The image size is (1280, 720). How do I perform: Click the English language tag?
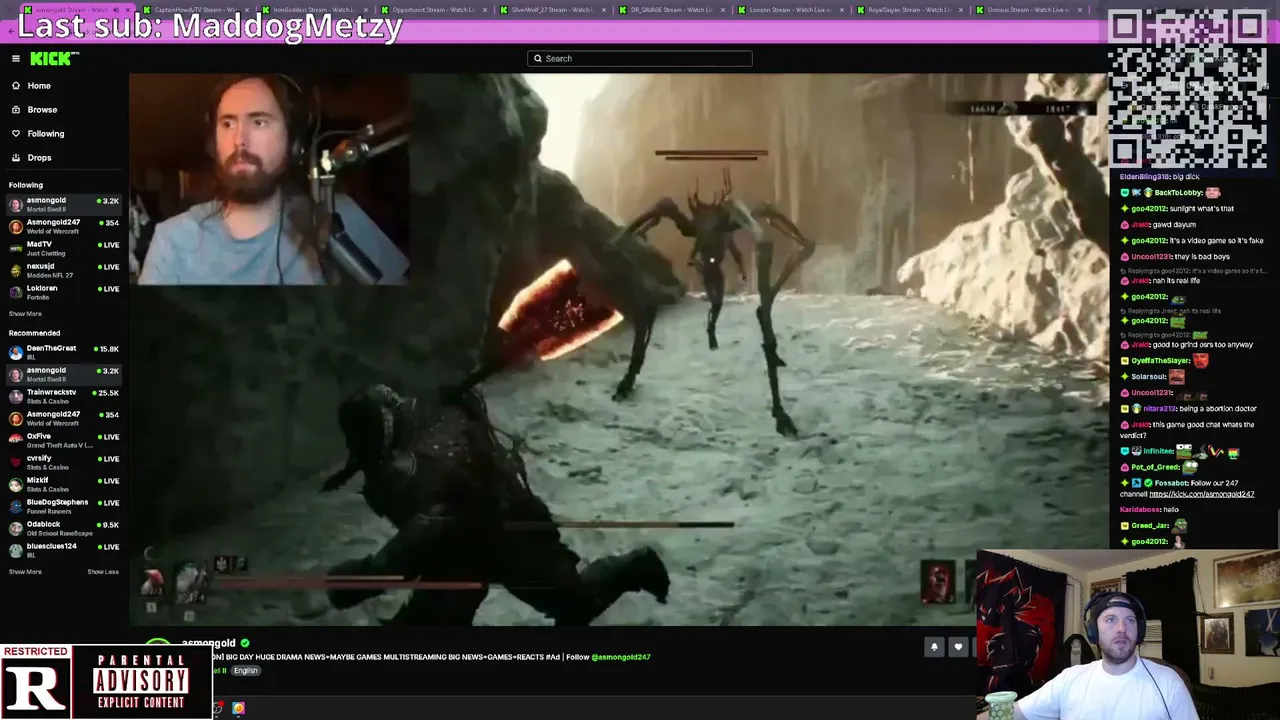click(246, 671)
